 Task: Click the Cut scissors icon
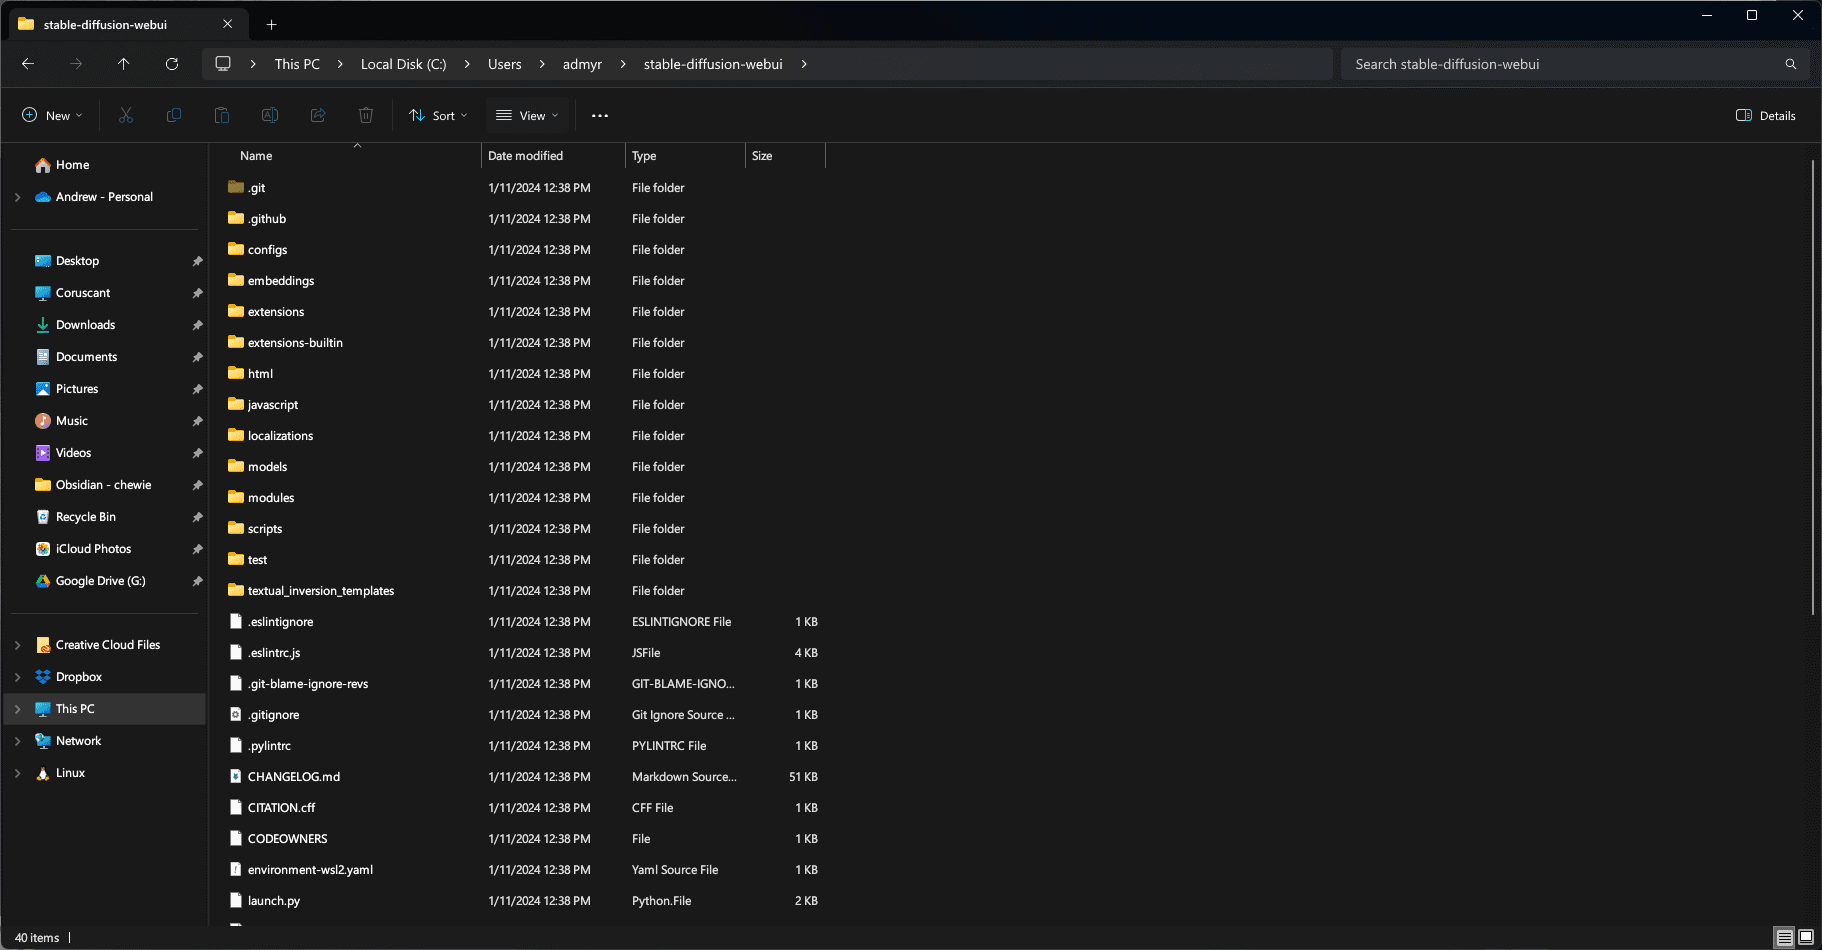coord(126,116)
